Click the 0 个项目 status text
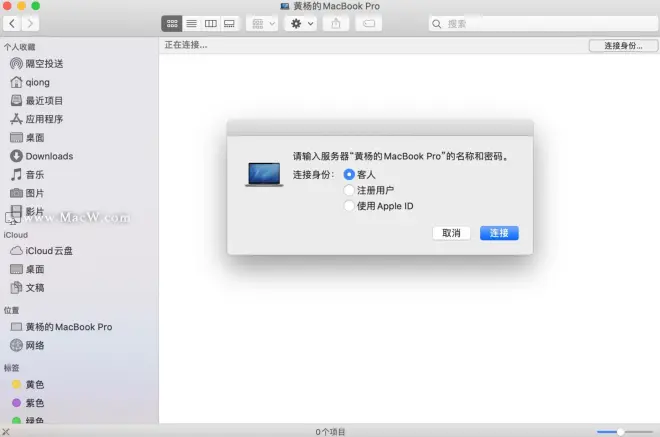The width and height of the screenshot is (660, 437). pos(330,432)
